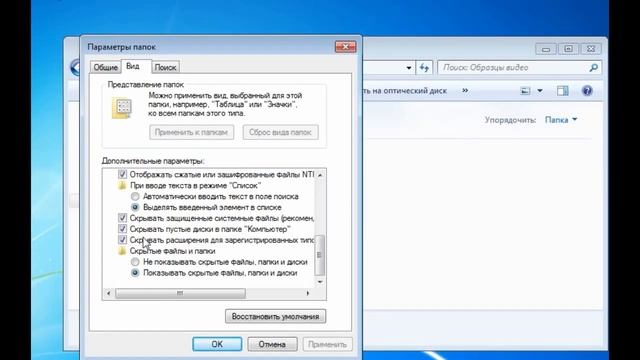This screenshot has width=640, height=360.
Task: Maximize the Explorer window
Action: pos(568,49)
